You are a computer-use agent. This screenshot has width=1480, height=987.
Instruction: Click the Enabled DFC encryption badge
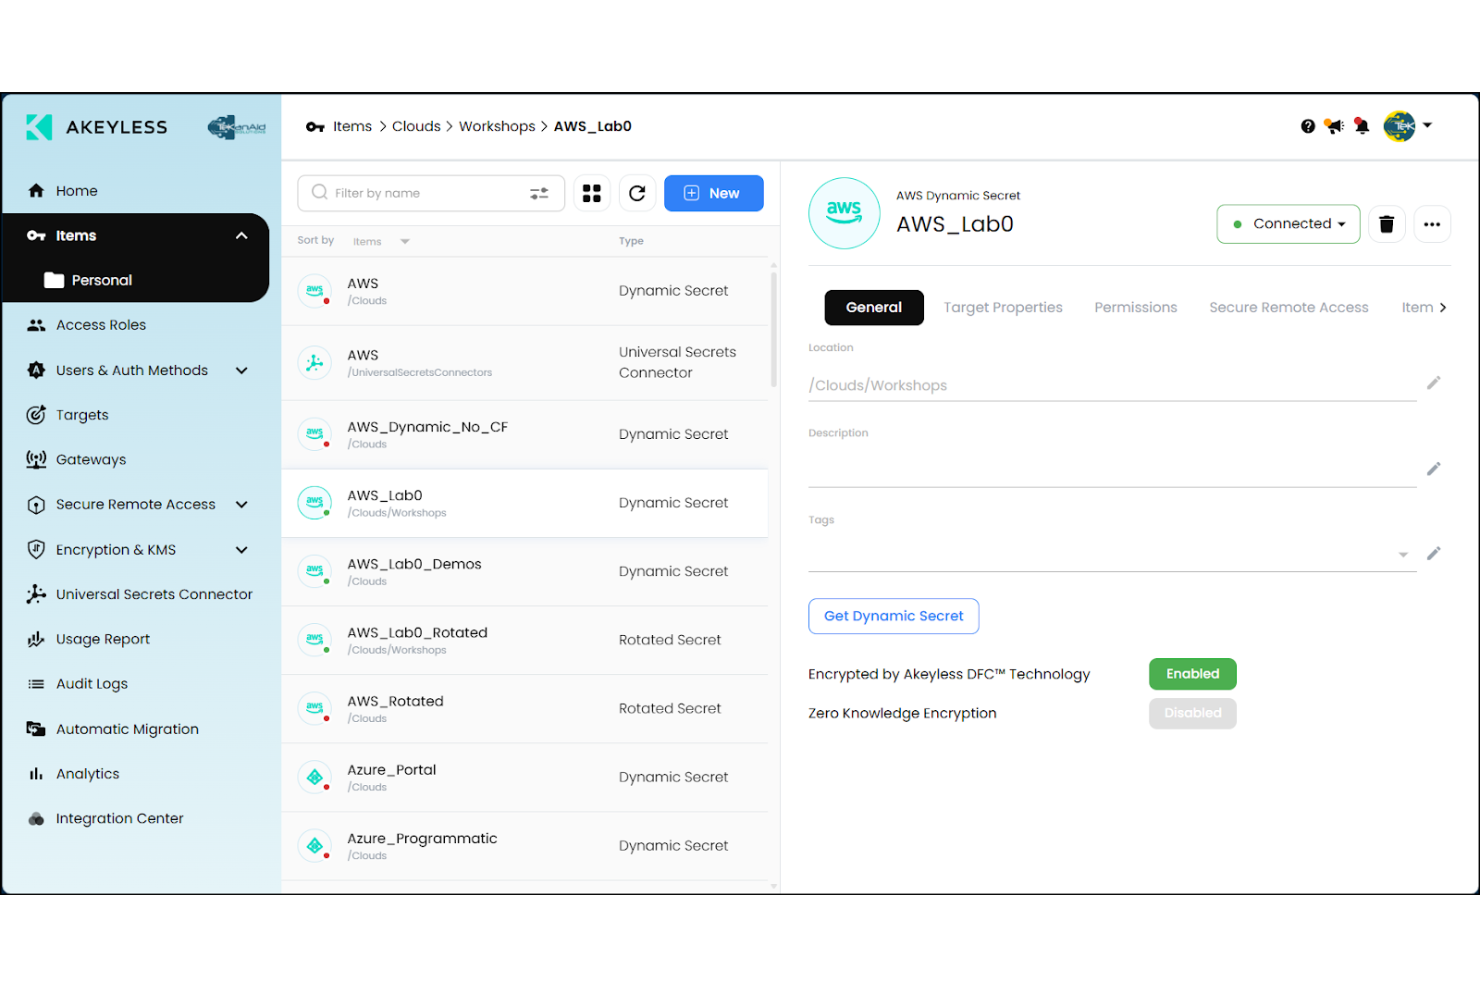1192,674
